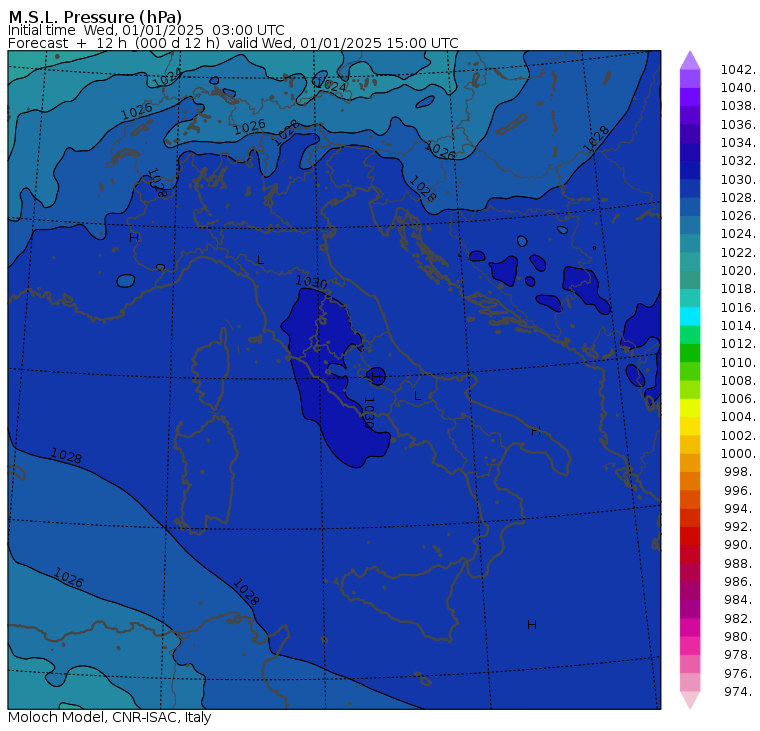Select the '1018.' legend value
Image resolution: width=760 pixels, height=731 pixels.
738,288
